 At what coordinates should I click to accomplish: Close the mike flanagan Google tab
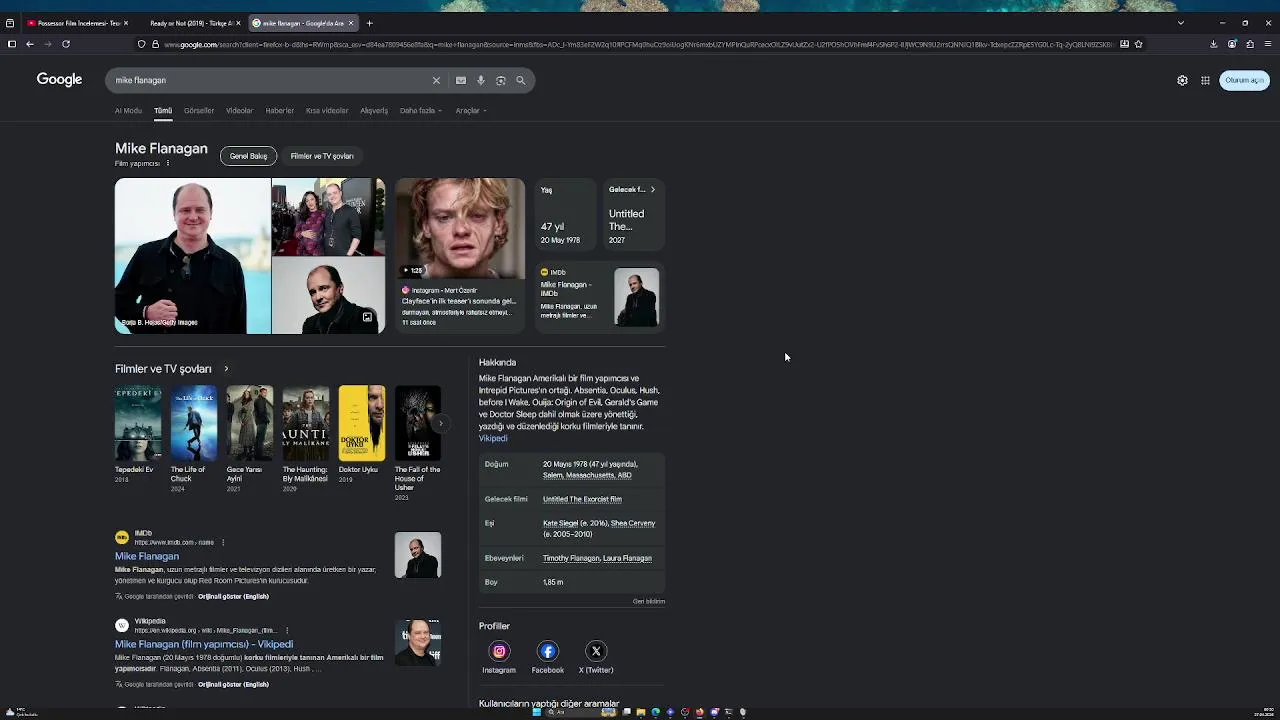click(351, 23)
